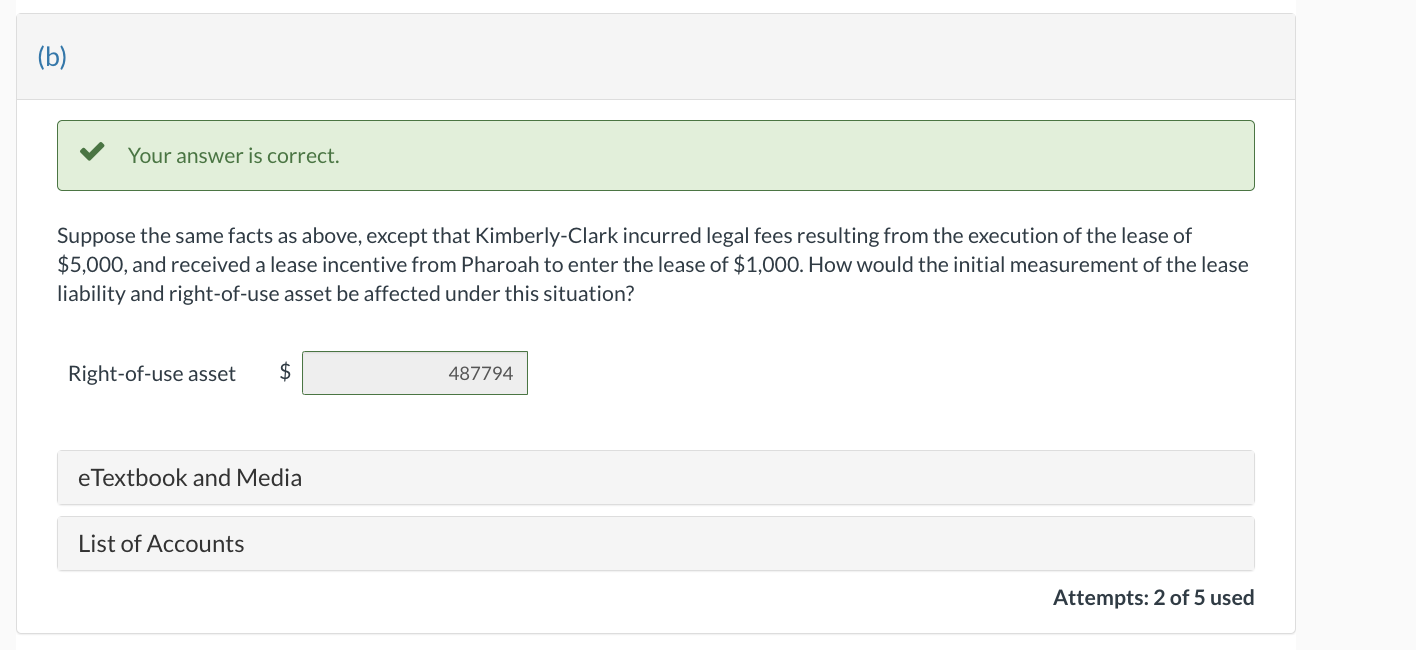This screenshot has width=1416, height=650.
Task: Collapse the (b) question section
Action: click(x=50, y=56)
